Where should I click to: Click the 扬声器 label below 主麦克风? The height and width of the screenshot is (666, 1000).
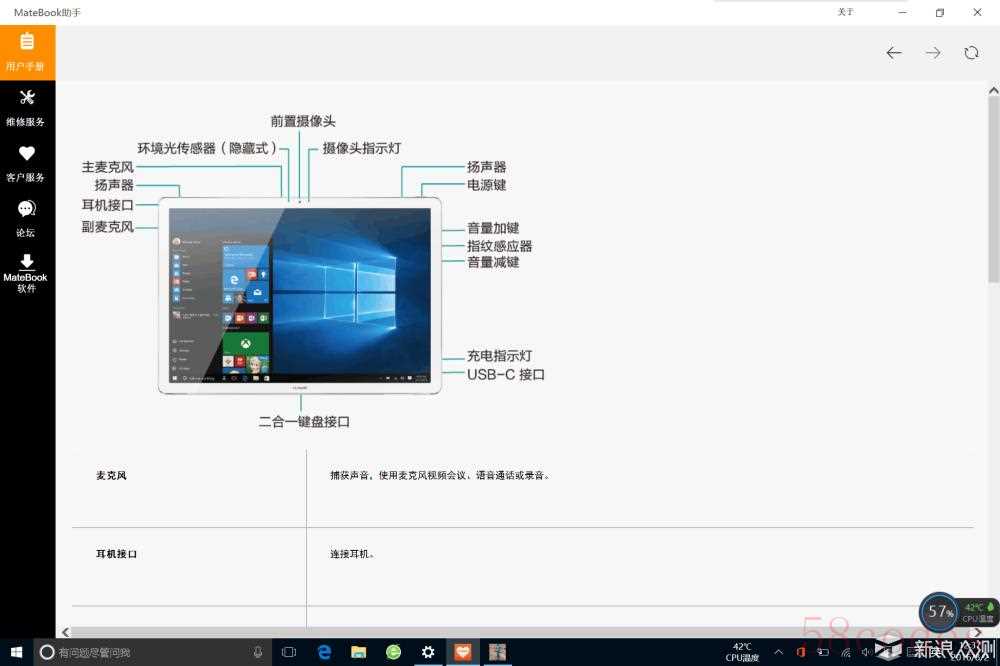(x=114, y=185)
